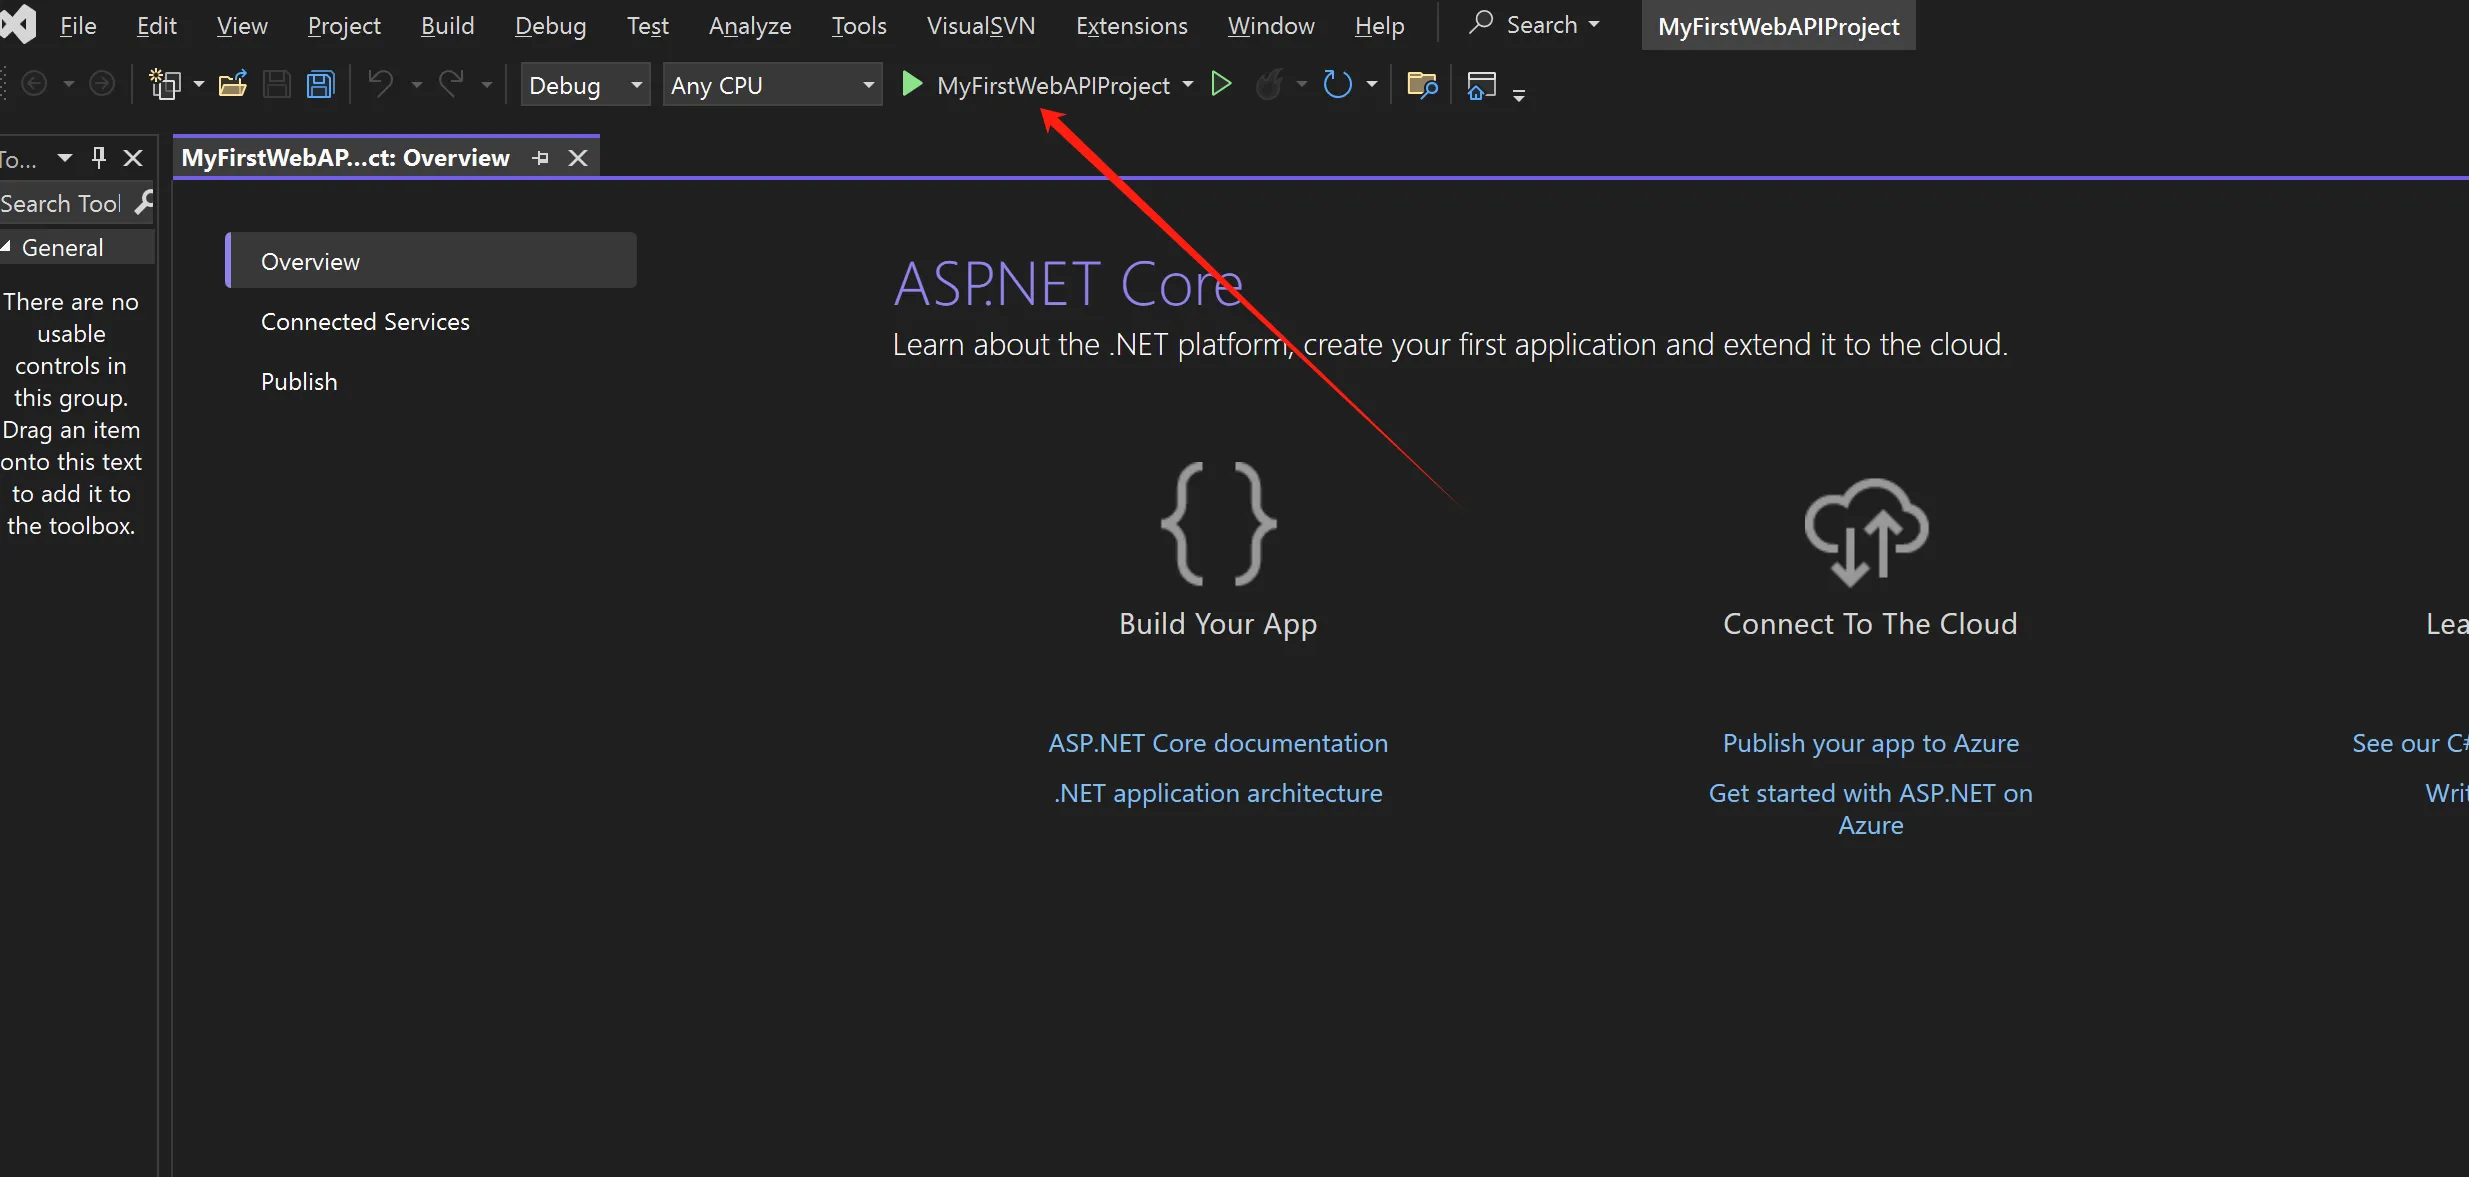
Task: Click the Save single-disk icon
Action: pyautogui.click(x=276, y=84)
